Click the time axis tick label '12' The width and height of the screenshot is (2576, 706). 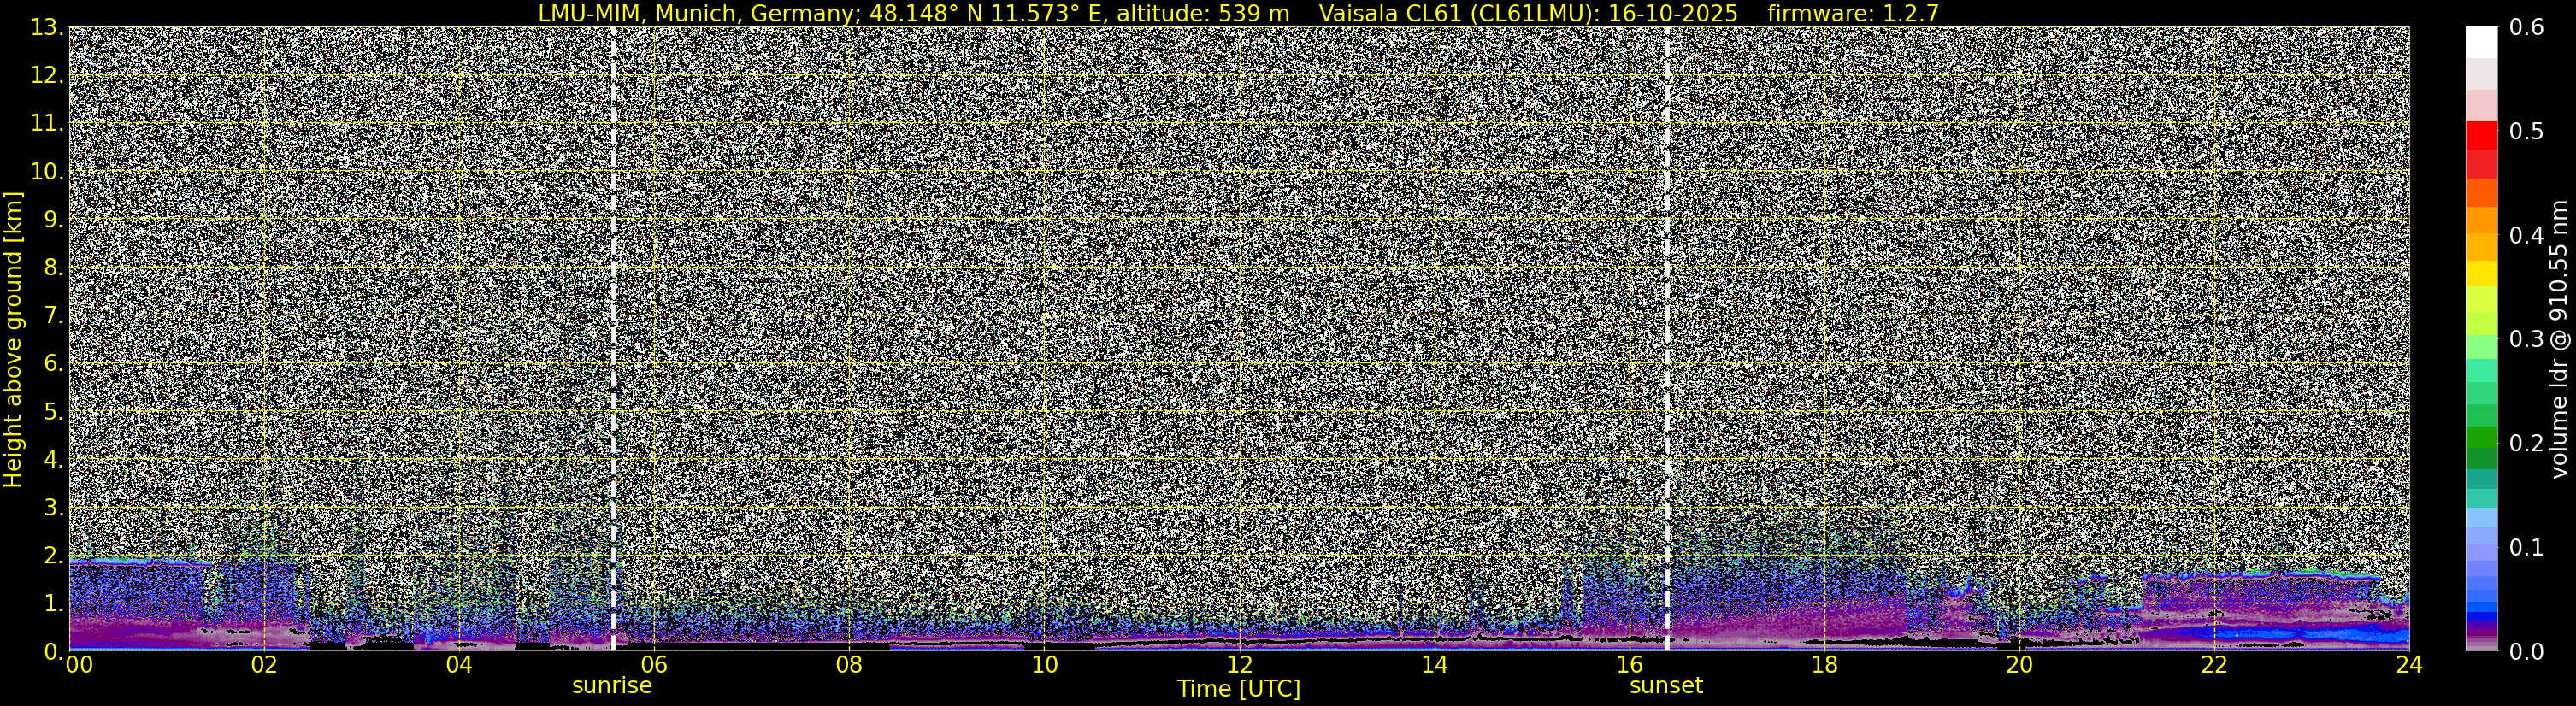point(1239,665)
